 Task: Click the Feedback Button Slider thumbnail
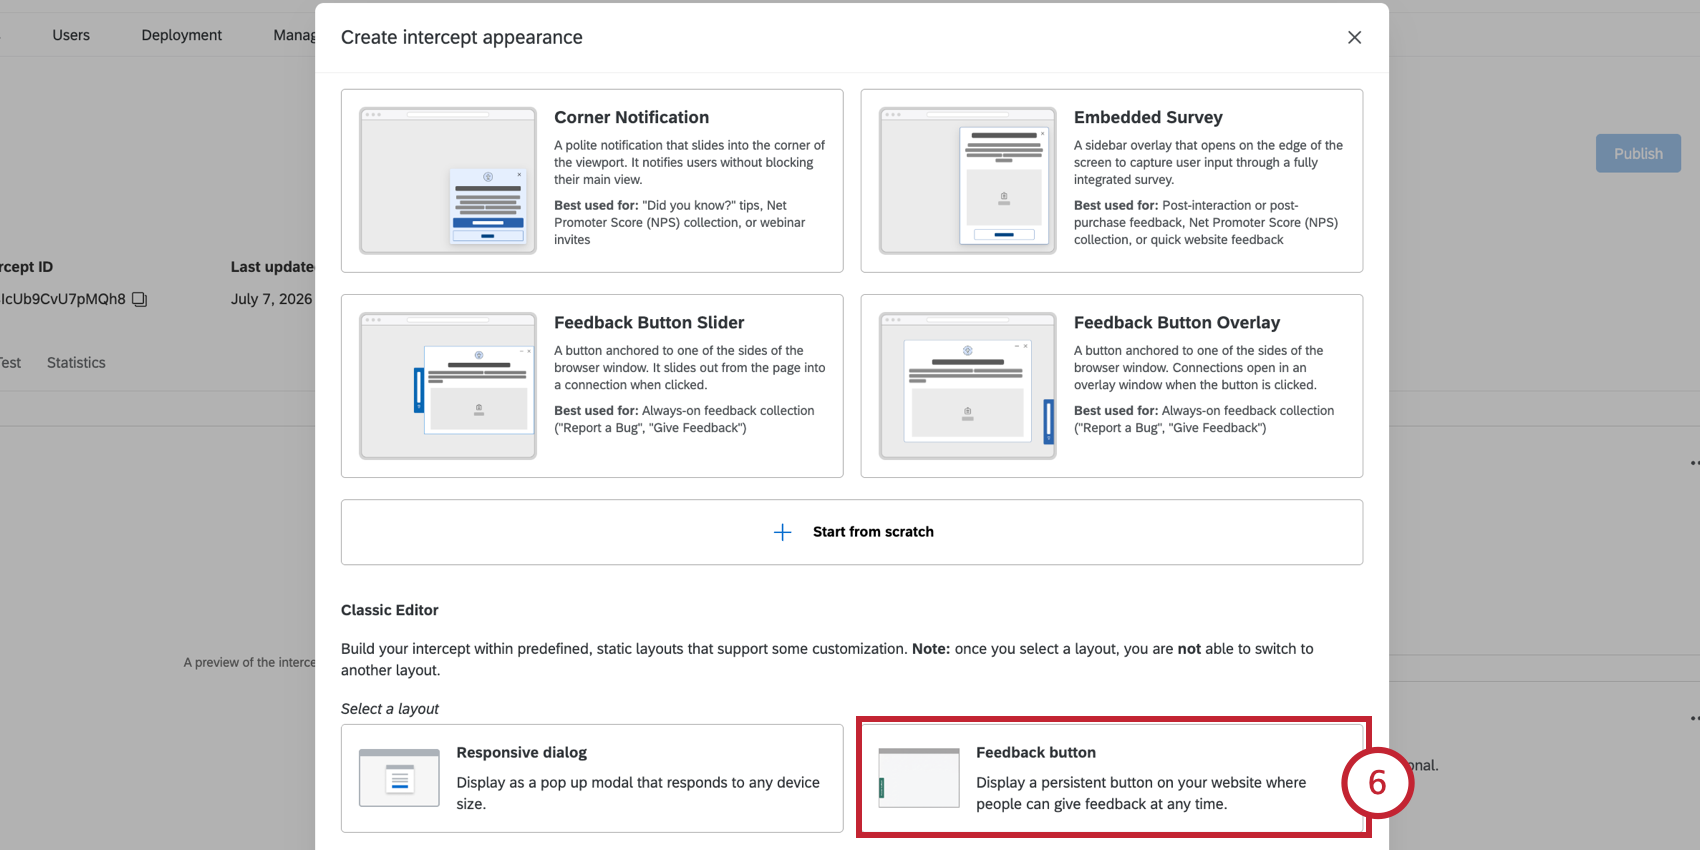tap(448, 386)
